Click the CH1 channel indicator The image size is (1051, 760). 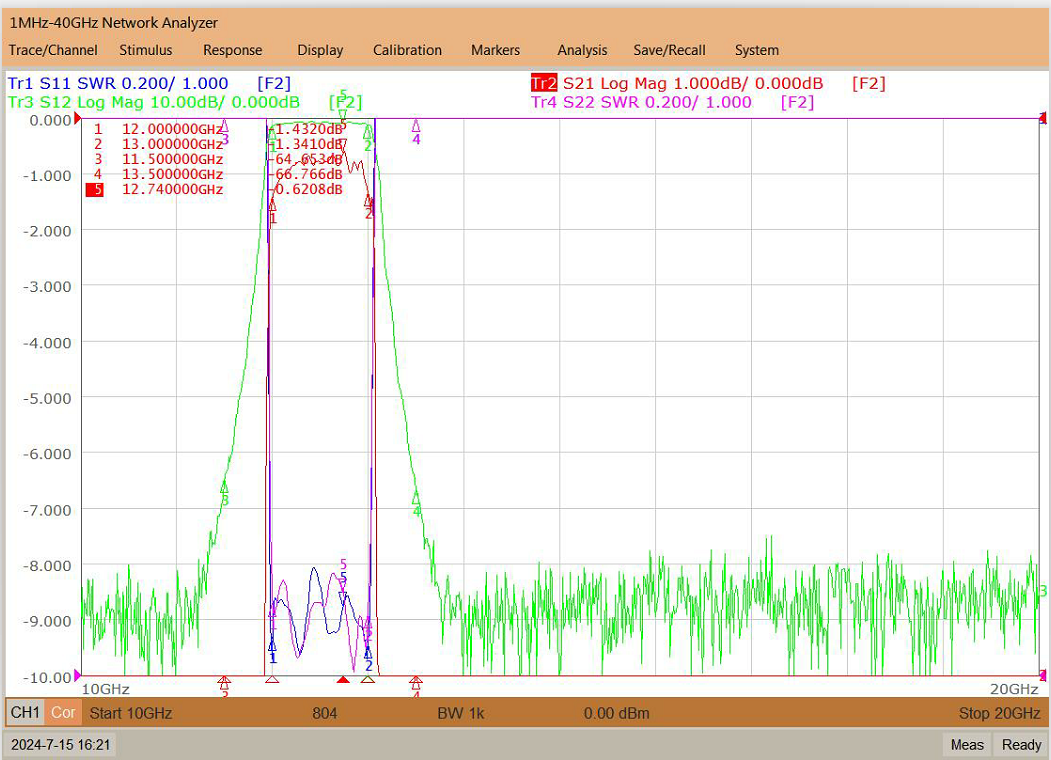click(x=25, y=712)
